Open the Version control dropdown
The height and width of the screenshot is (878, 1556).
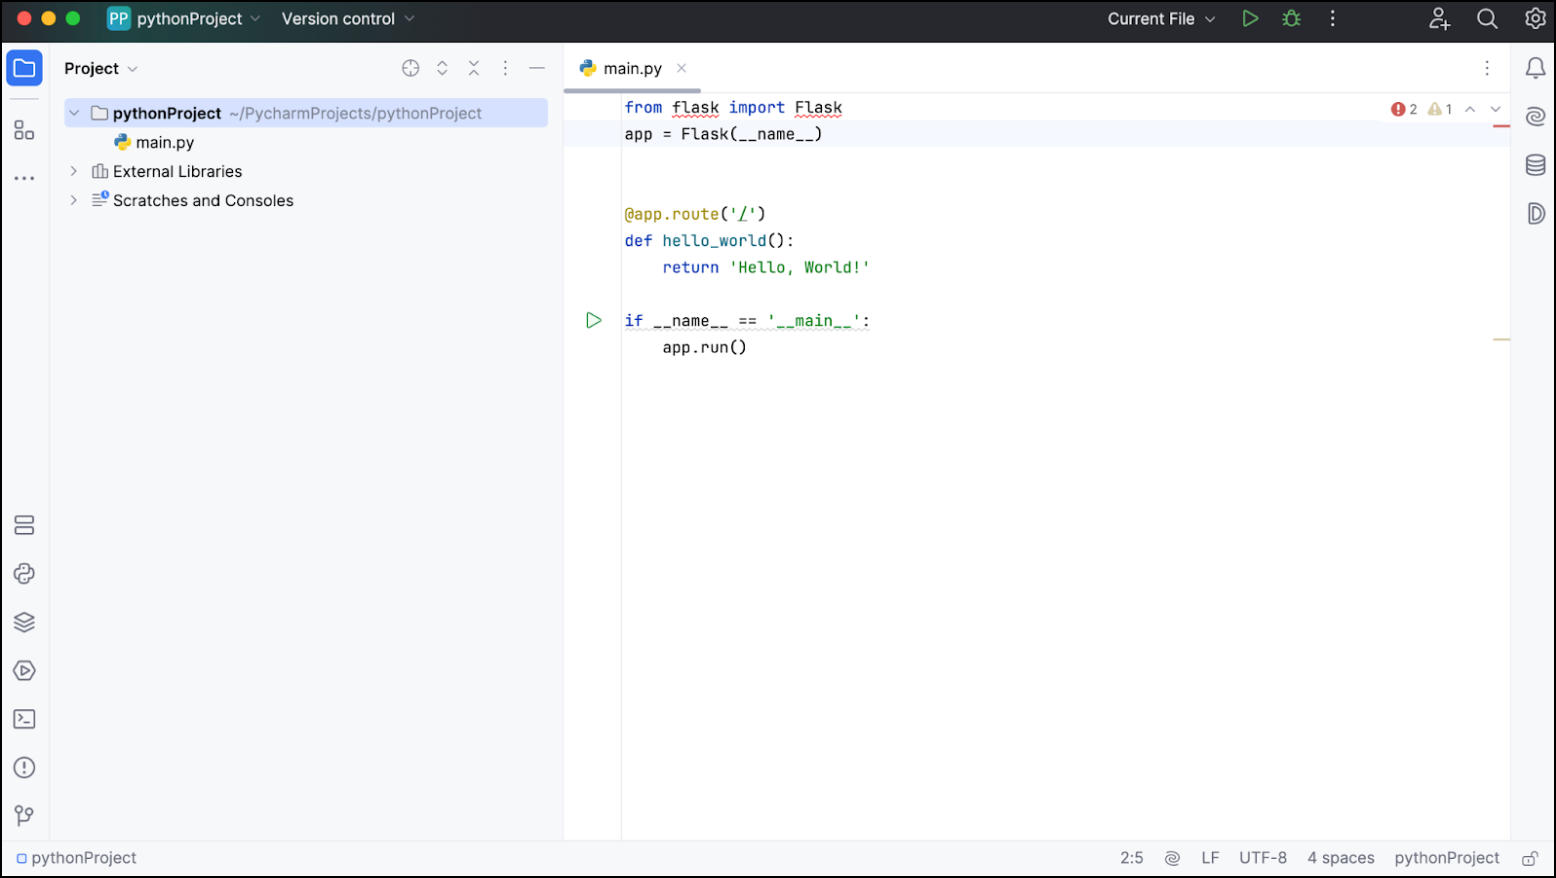(x=347, y=18)
